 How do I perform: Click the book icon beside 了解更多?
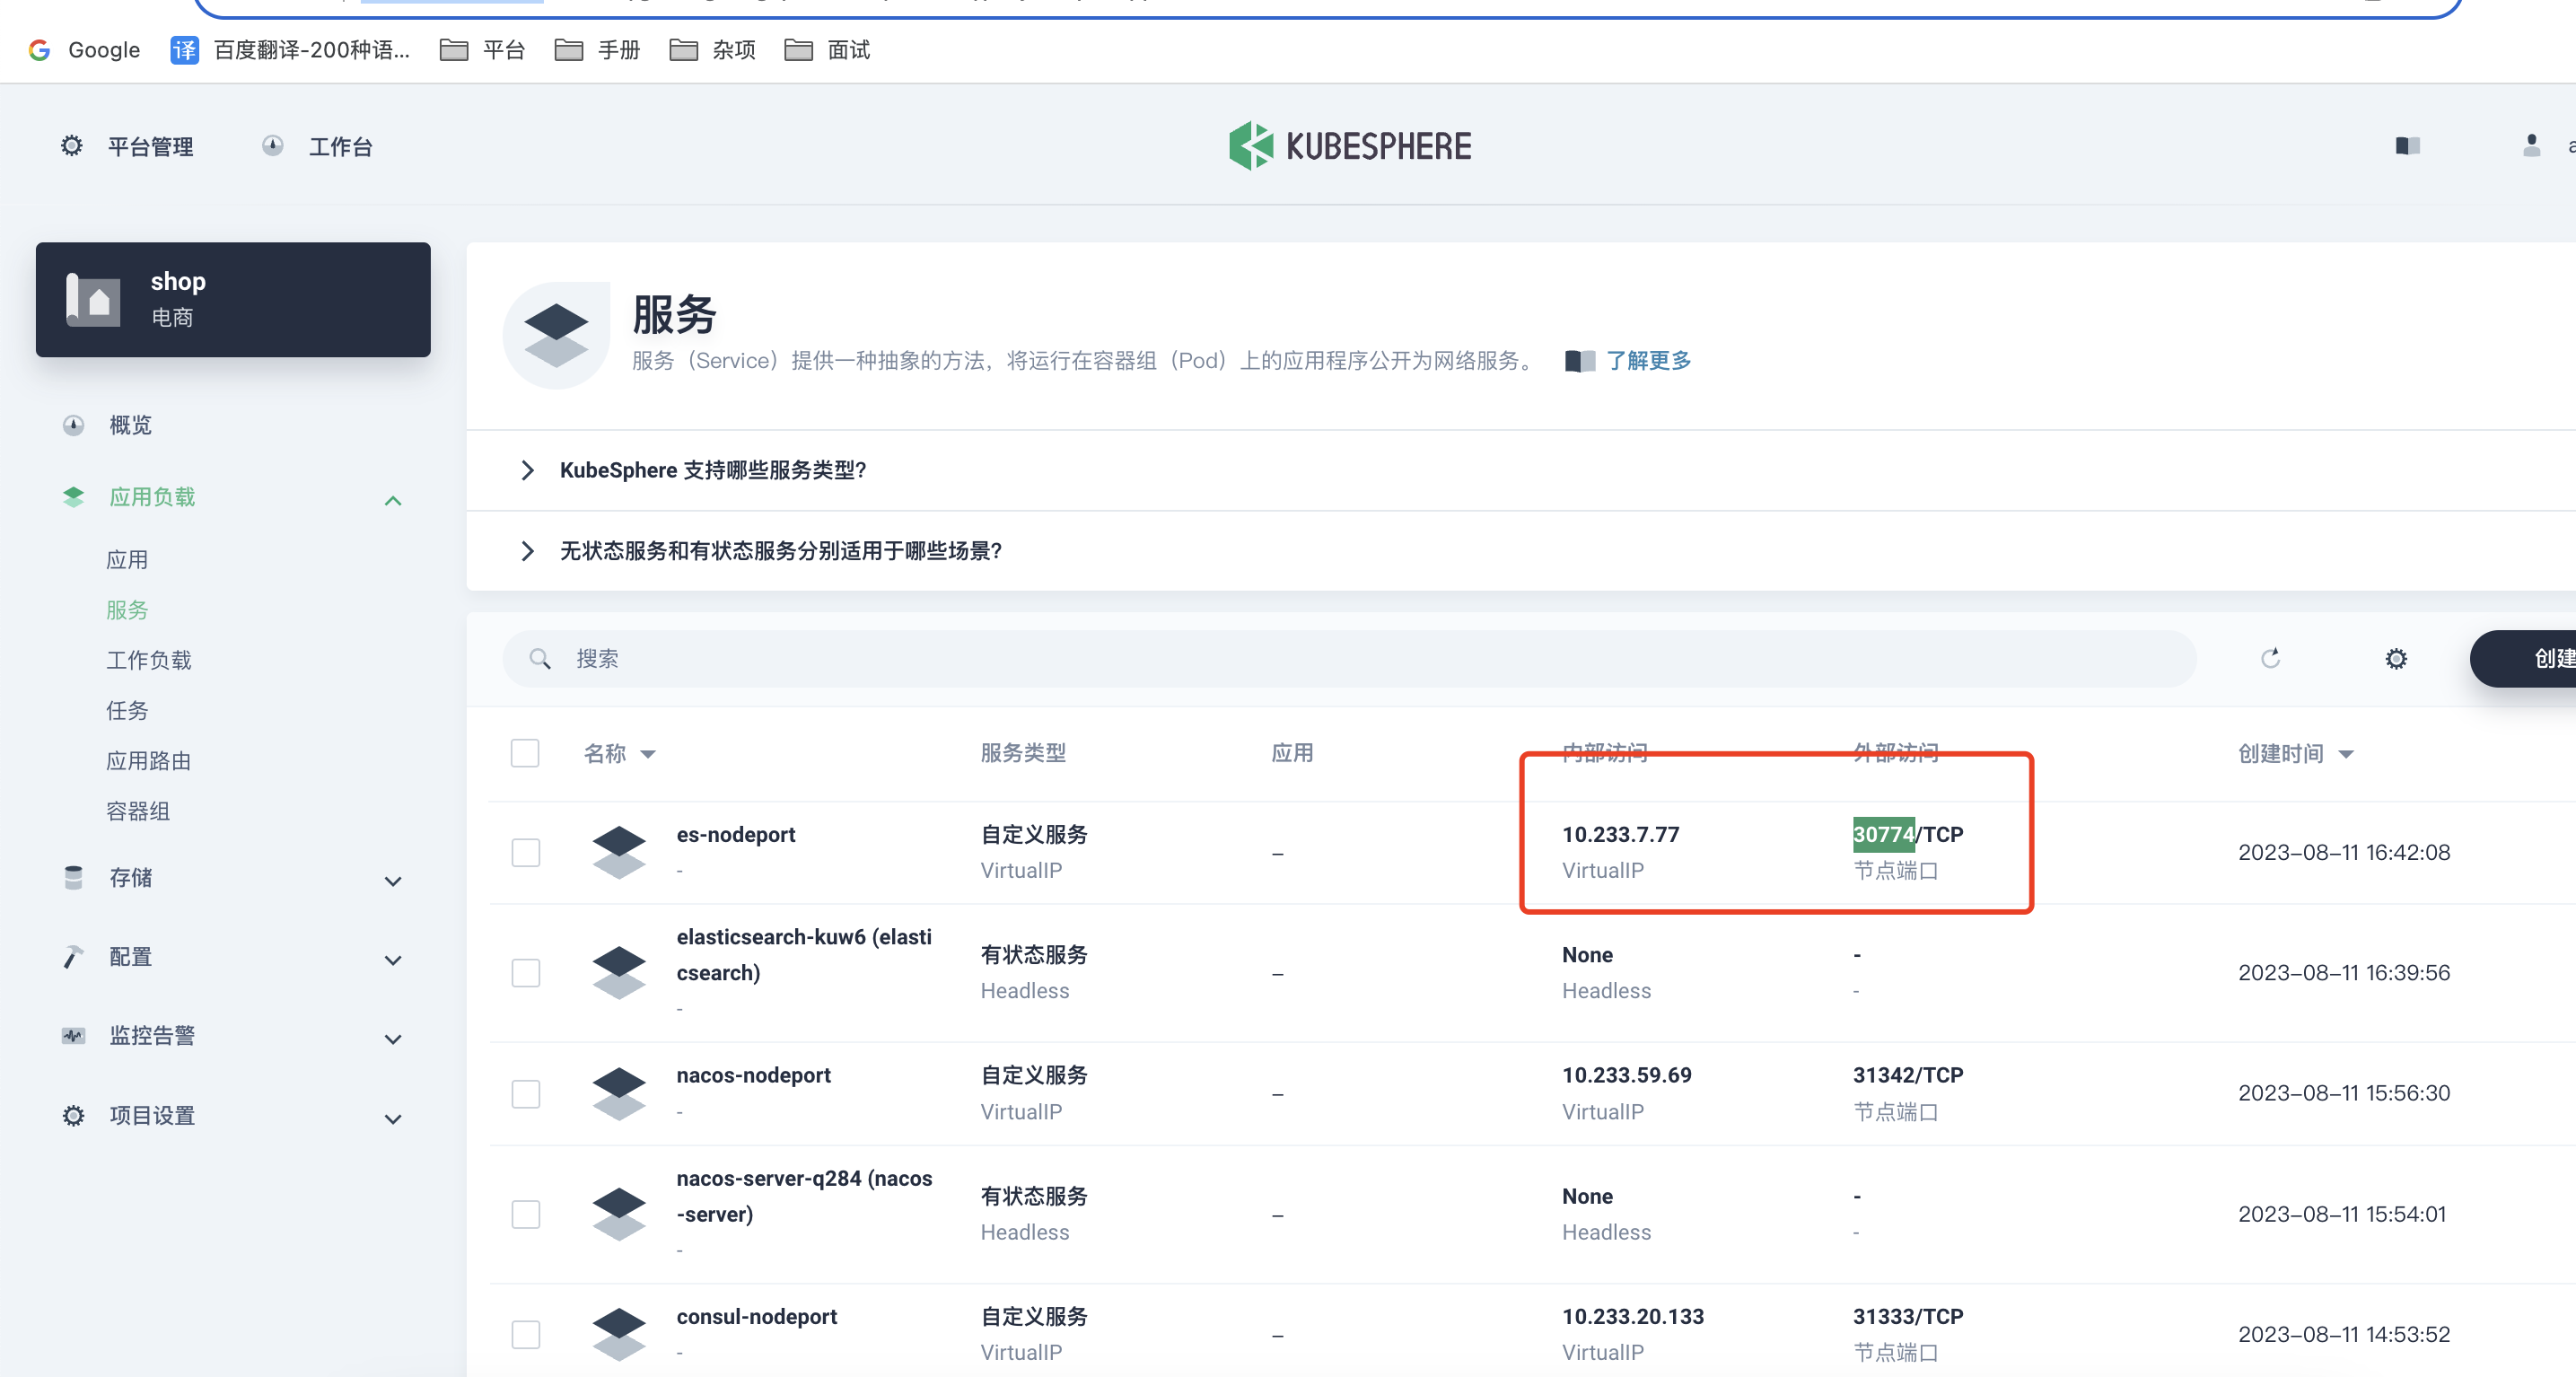tap(1580, 361)
